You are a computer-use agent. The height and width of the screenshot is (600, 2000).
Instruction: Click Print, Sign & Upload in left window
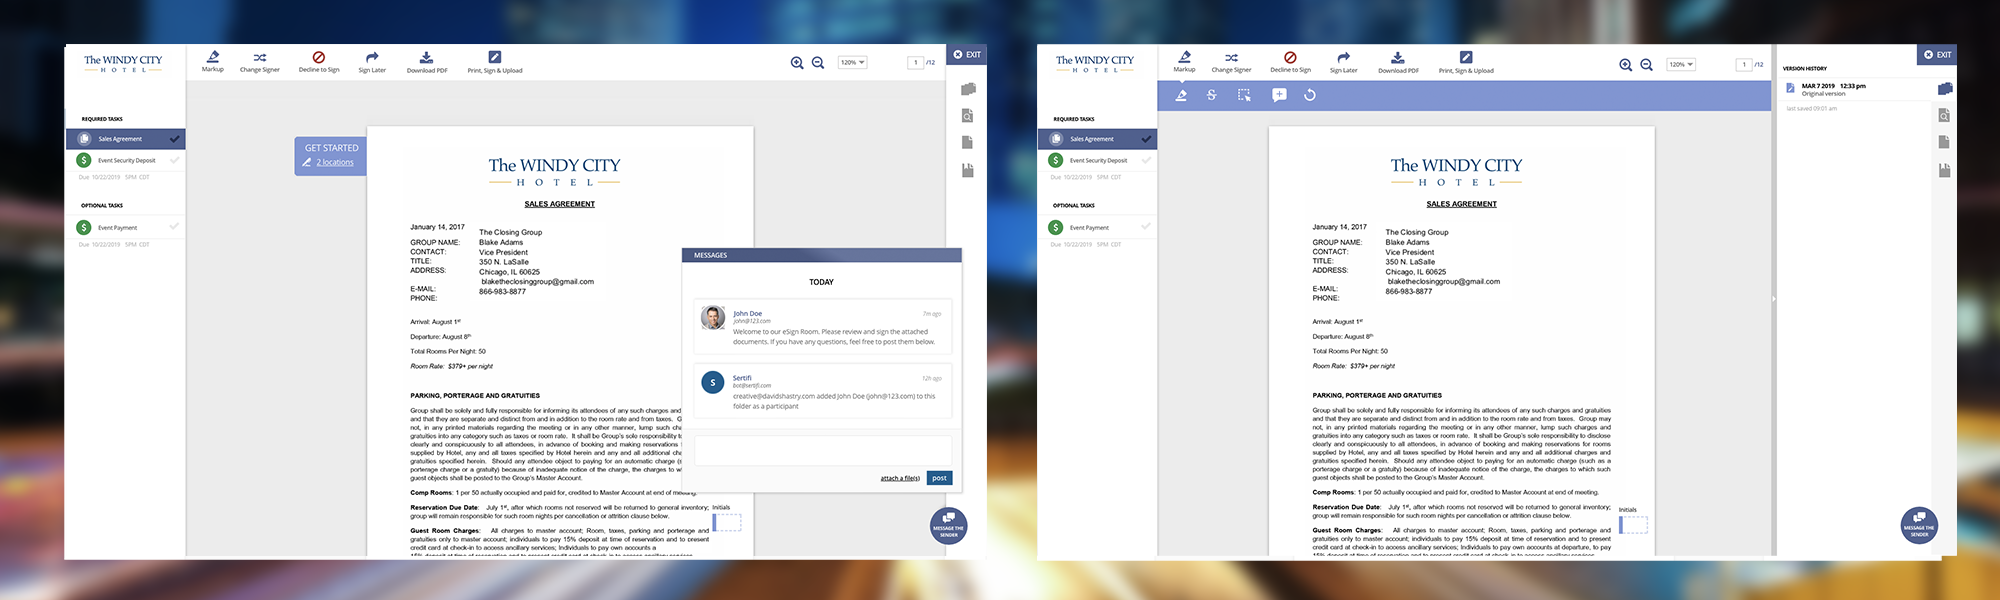[x=494, y=62]
